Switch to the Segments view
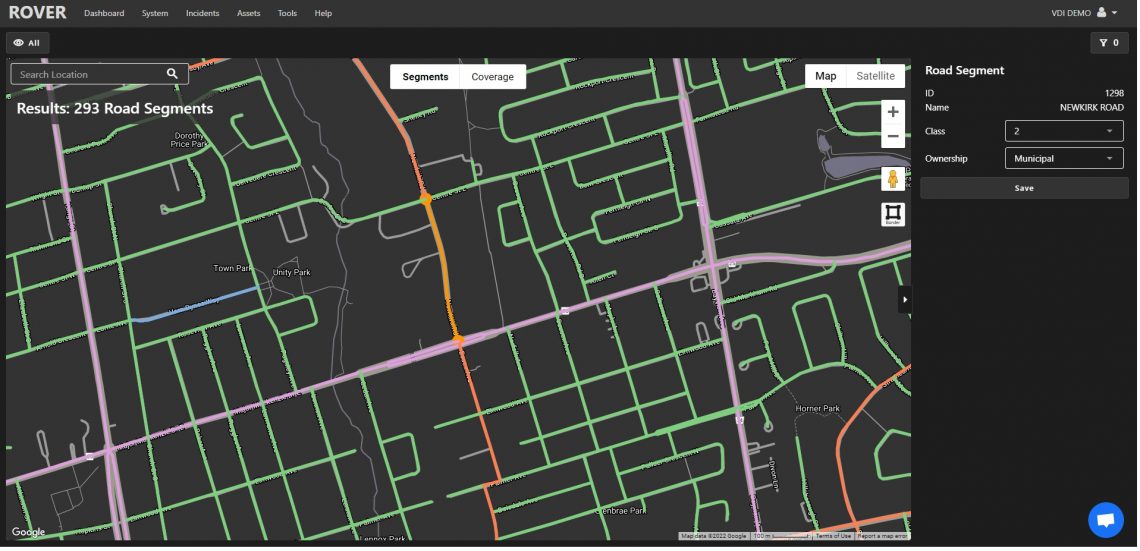Viewport: 1140px width, 551px height. [425, 76]
